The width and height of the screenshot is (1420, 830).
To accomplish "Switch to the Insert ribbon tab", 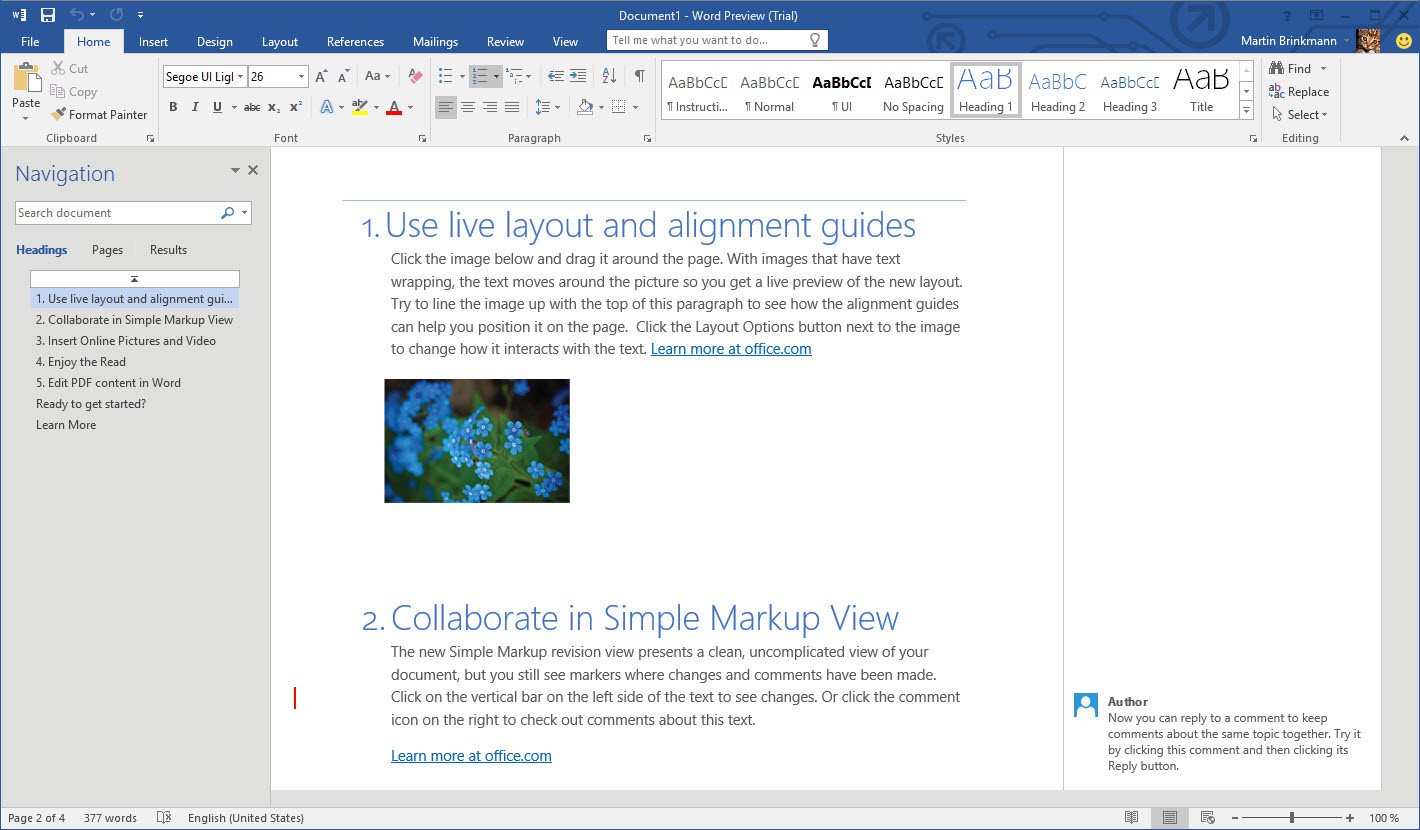I will [152, 41].
